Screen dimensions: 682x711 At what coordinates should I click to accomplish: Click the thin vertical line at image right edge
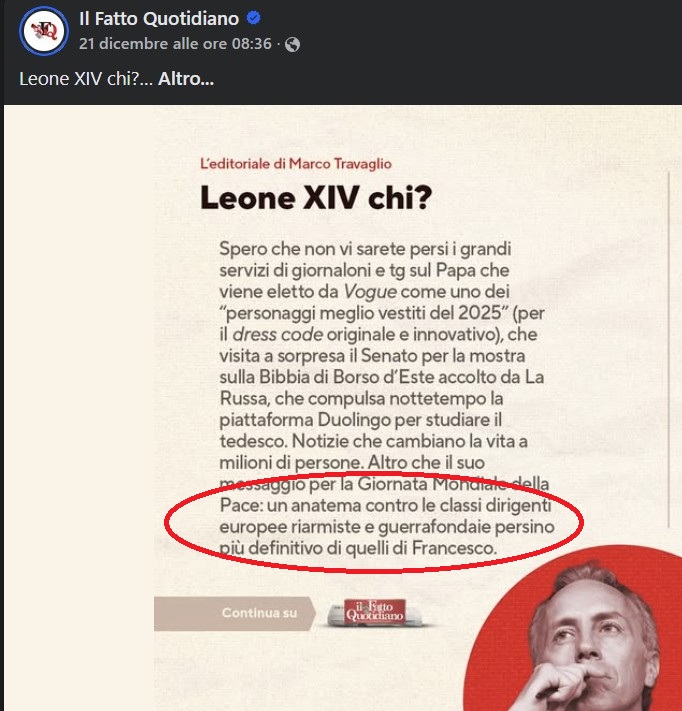click(x=669, y=350)
